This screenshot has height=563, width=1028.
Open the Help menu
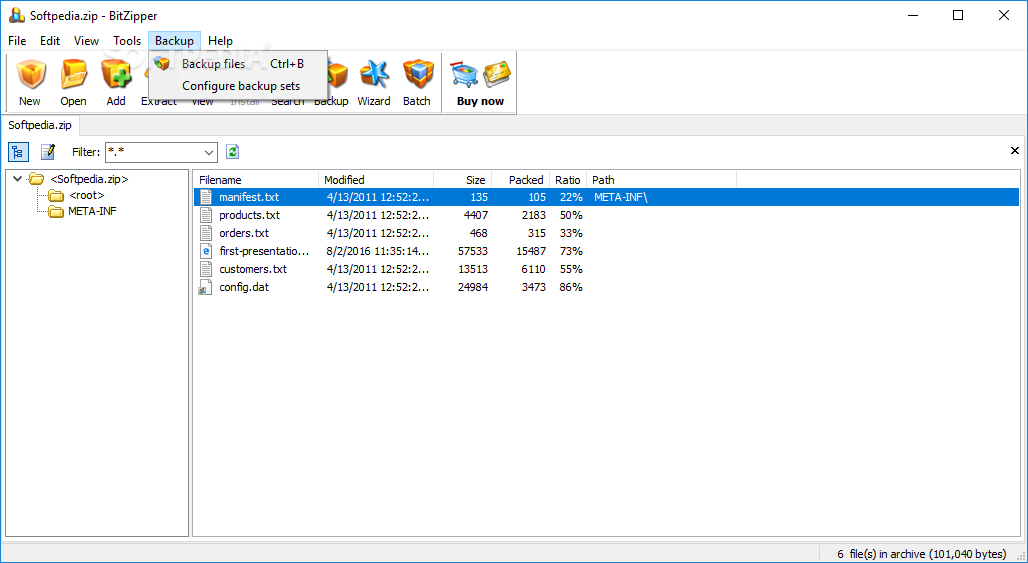(220, 41)
